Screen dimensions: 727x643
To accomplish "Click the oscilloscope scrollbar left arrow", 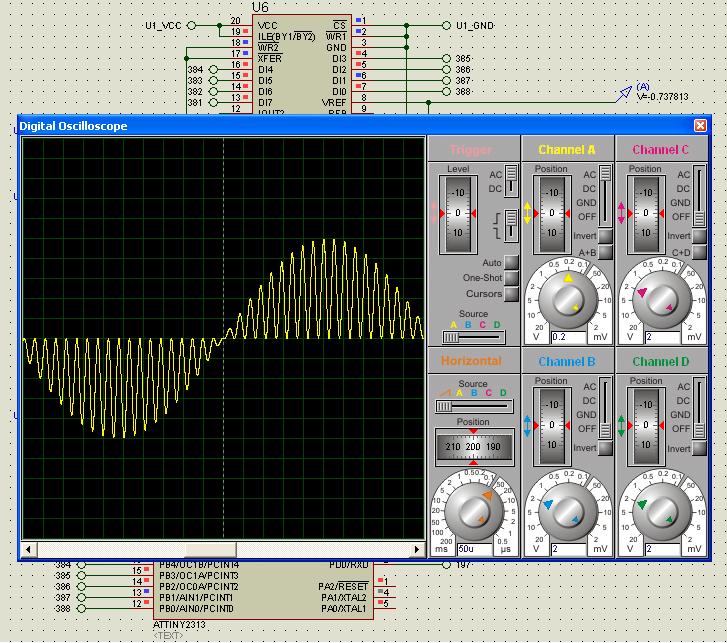I will coord(28,549).
